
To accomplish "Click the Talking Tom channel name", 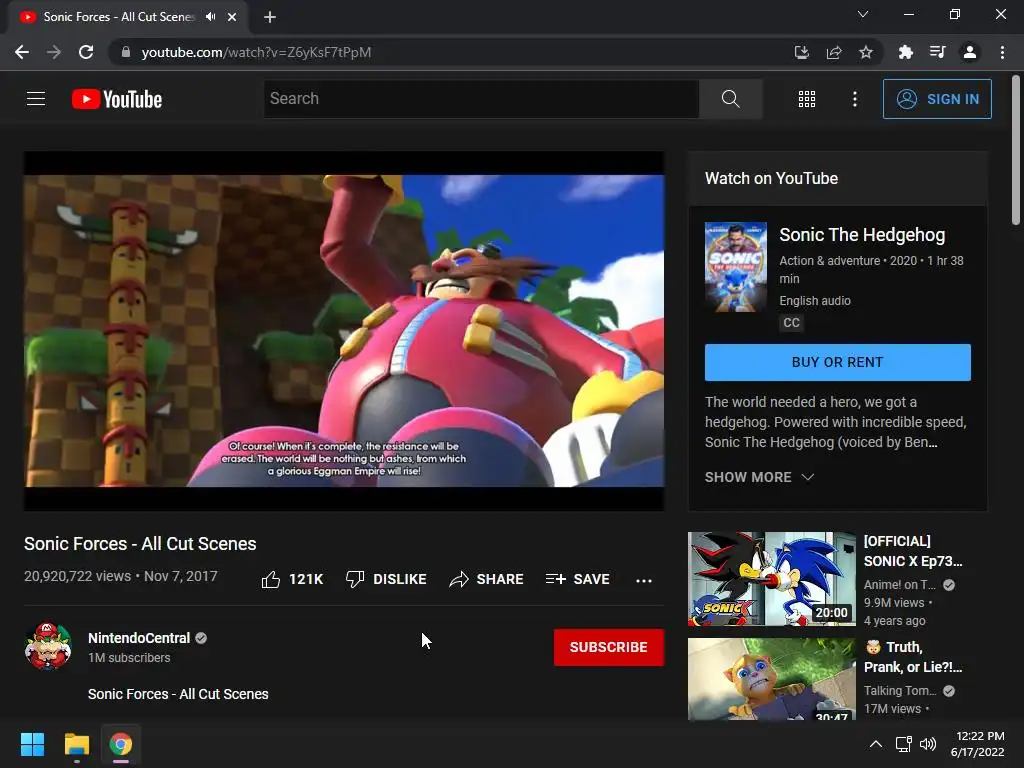I will click(900, 691).
